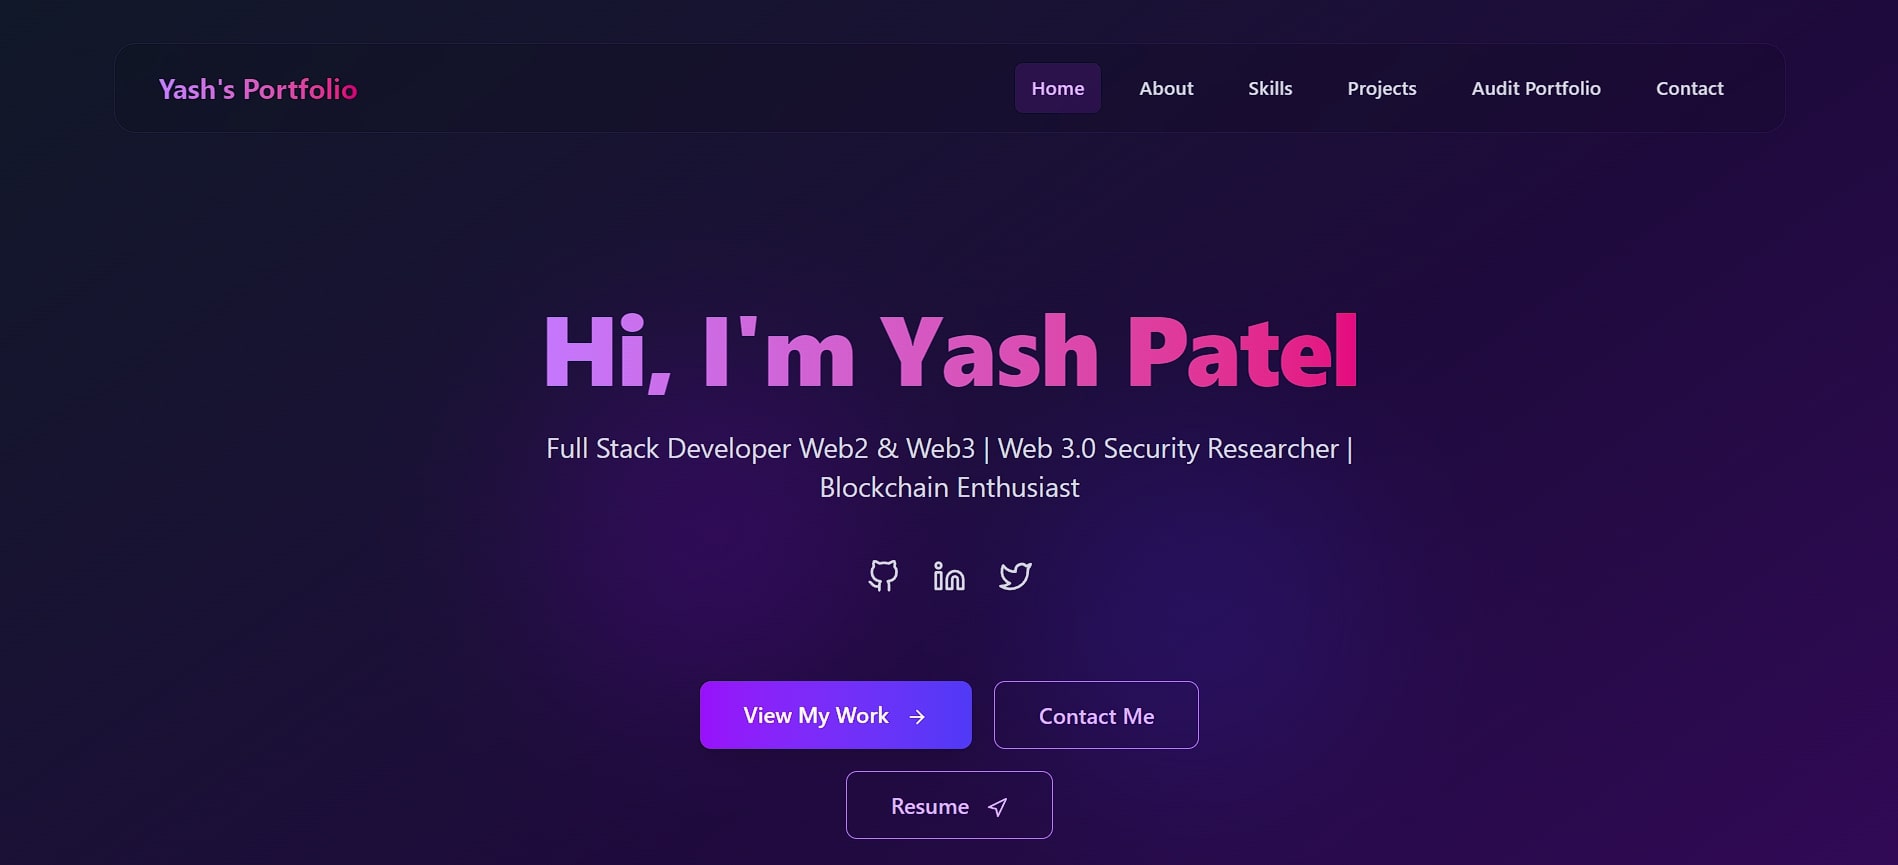The width and height of the screenshot is (1898, 865).
Task: Select Projects in the top navigation
Action: (1382, 88)
